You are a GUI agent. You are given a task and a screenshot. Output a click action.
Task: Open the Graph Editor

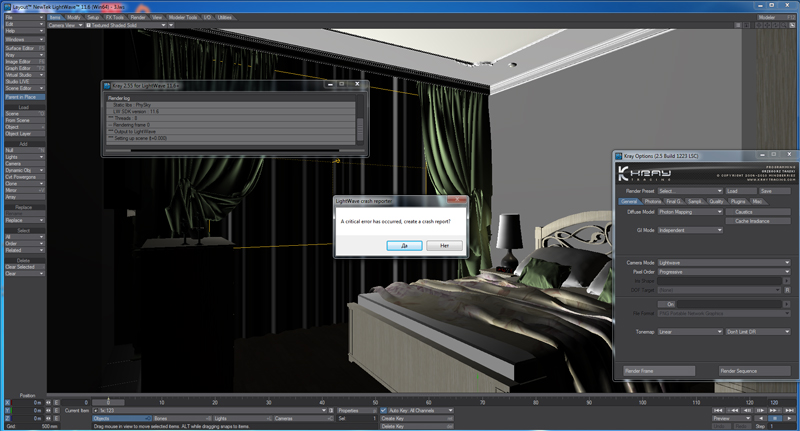click(23, 67)
